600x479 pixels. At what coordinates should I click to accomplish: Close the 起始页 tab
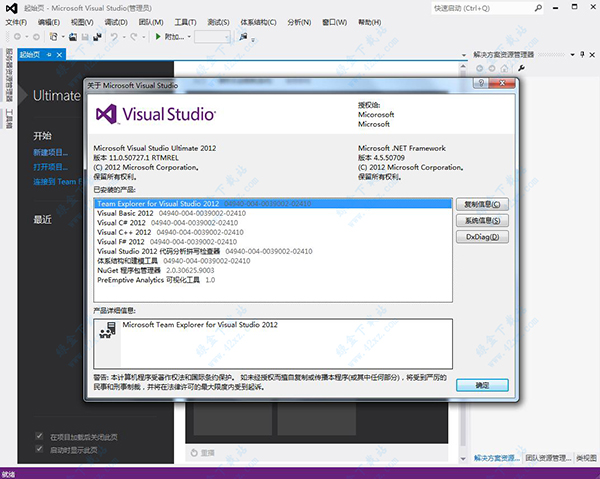(x=59, y=55)
